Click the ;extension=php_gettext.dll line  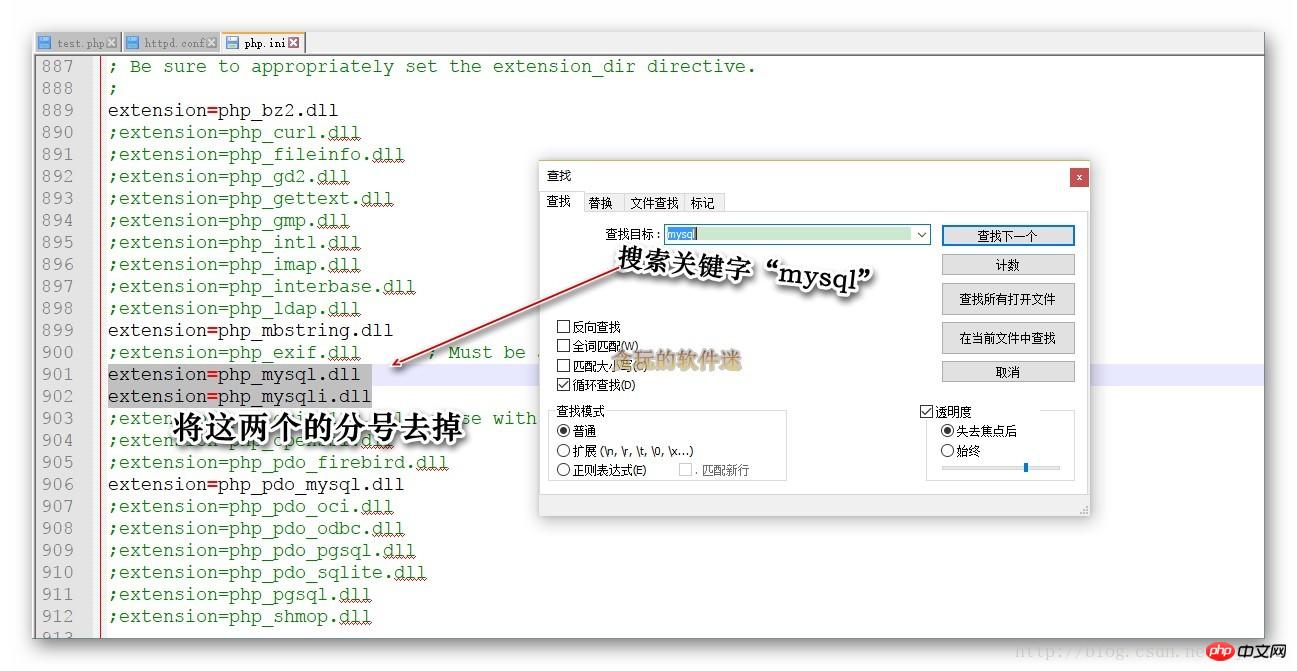click(251, 198)
